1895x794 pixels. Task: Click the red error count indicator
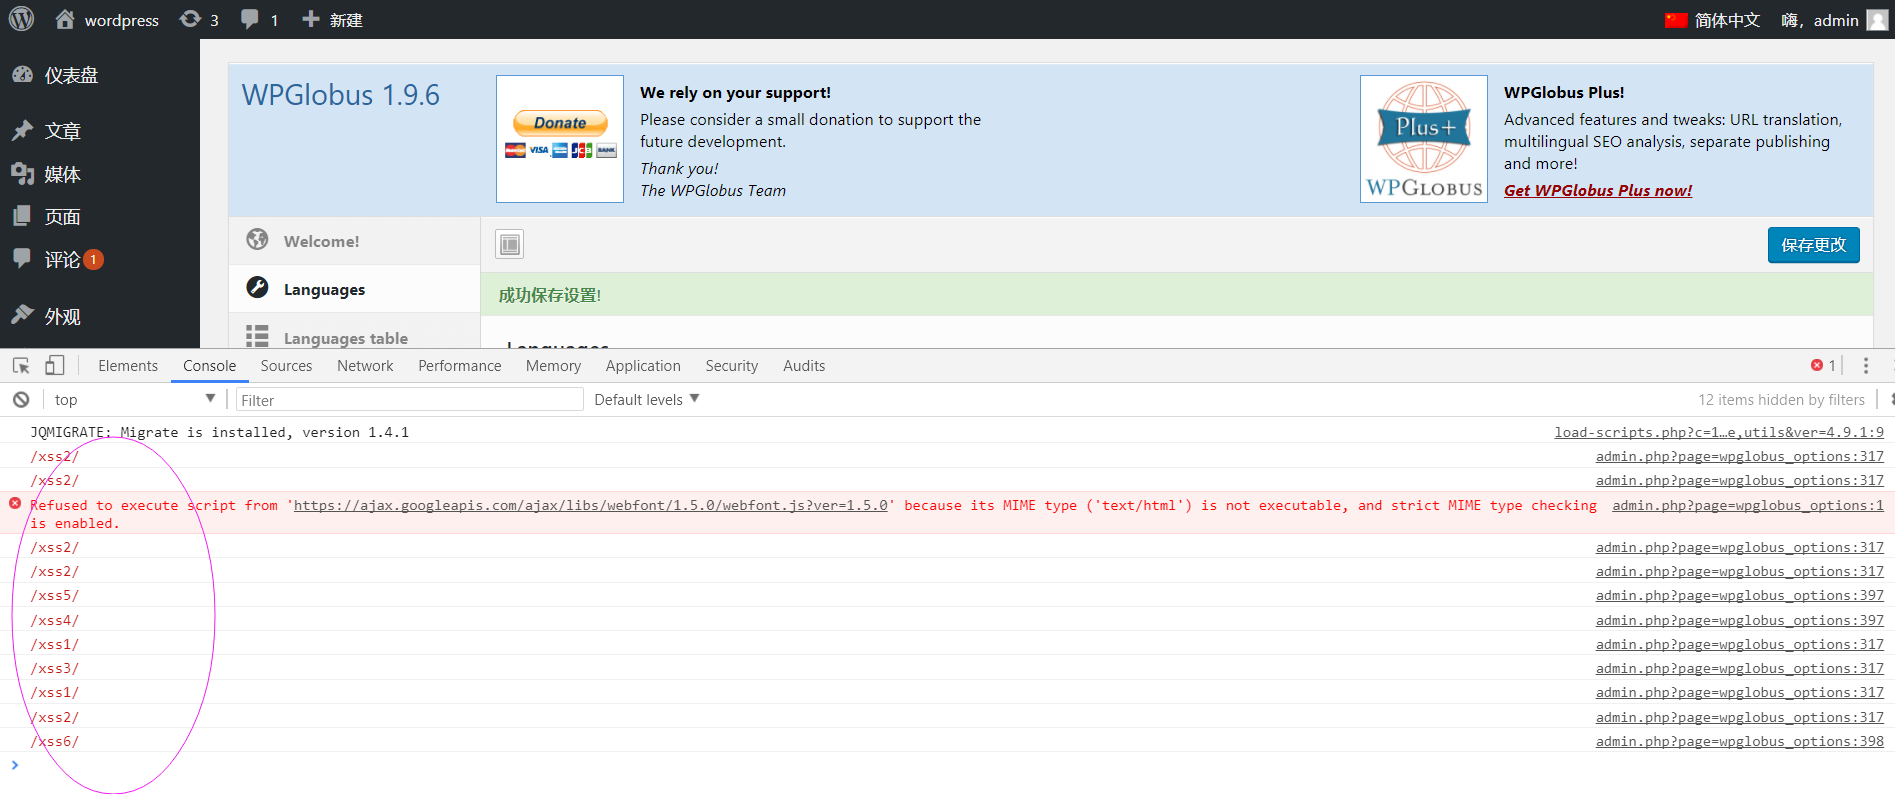1823,366
